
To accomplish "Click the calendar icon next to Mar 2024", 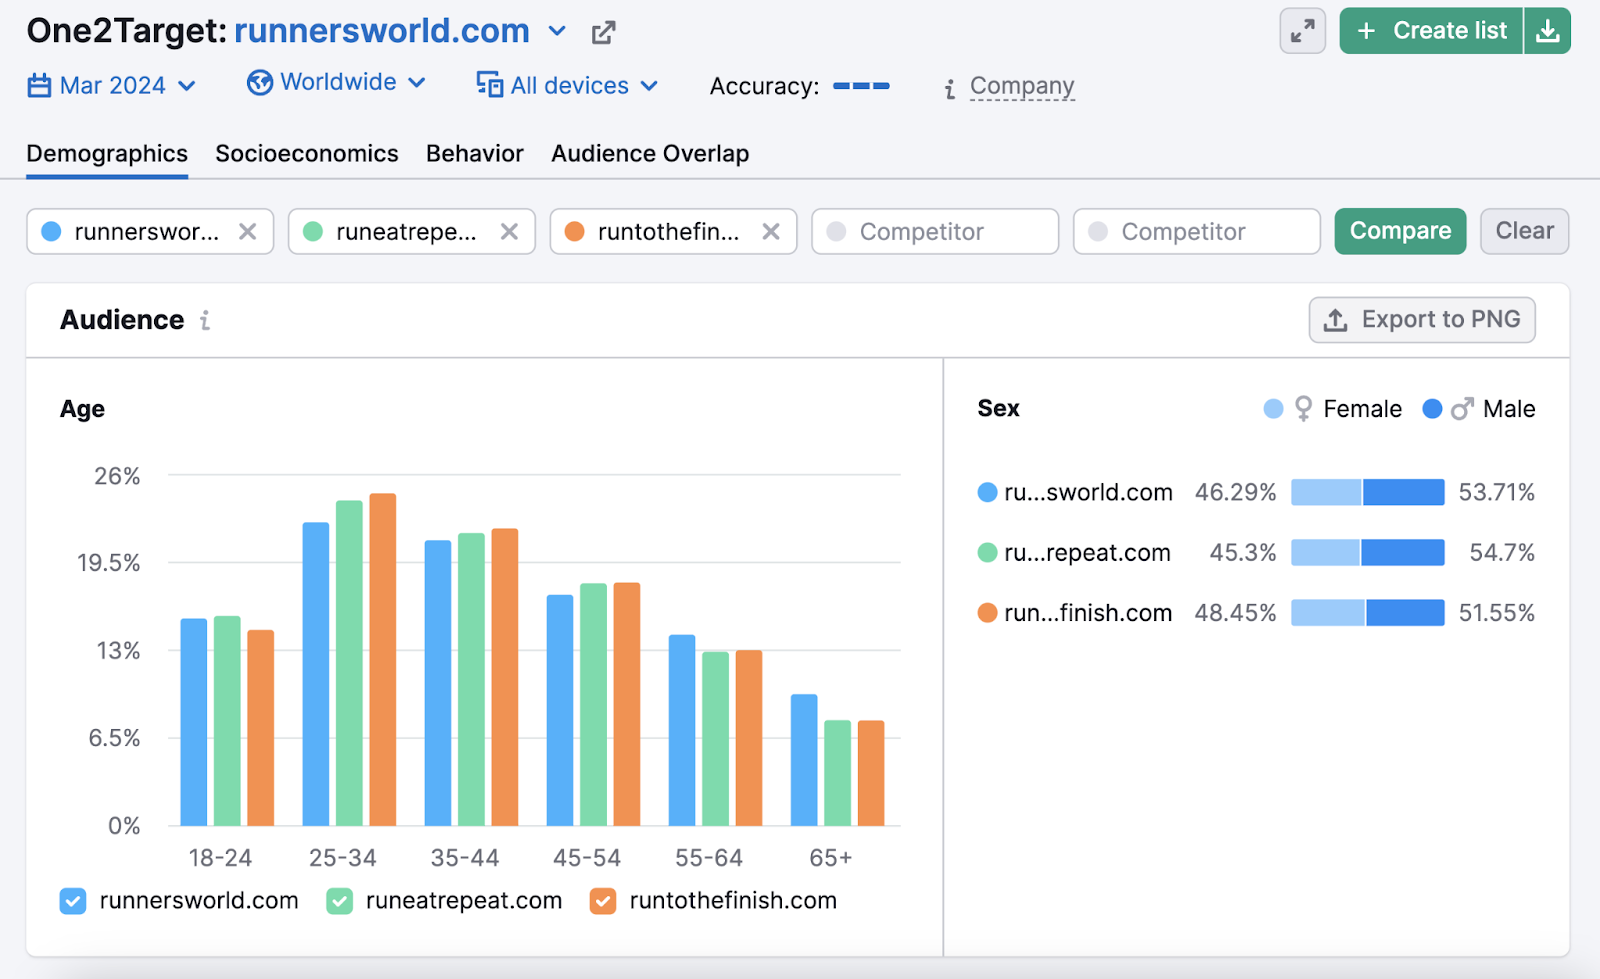I will (x=39, y=86).
